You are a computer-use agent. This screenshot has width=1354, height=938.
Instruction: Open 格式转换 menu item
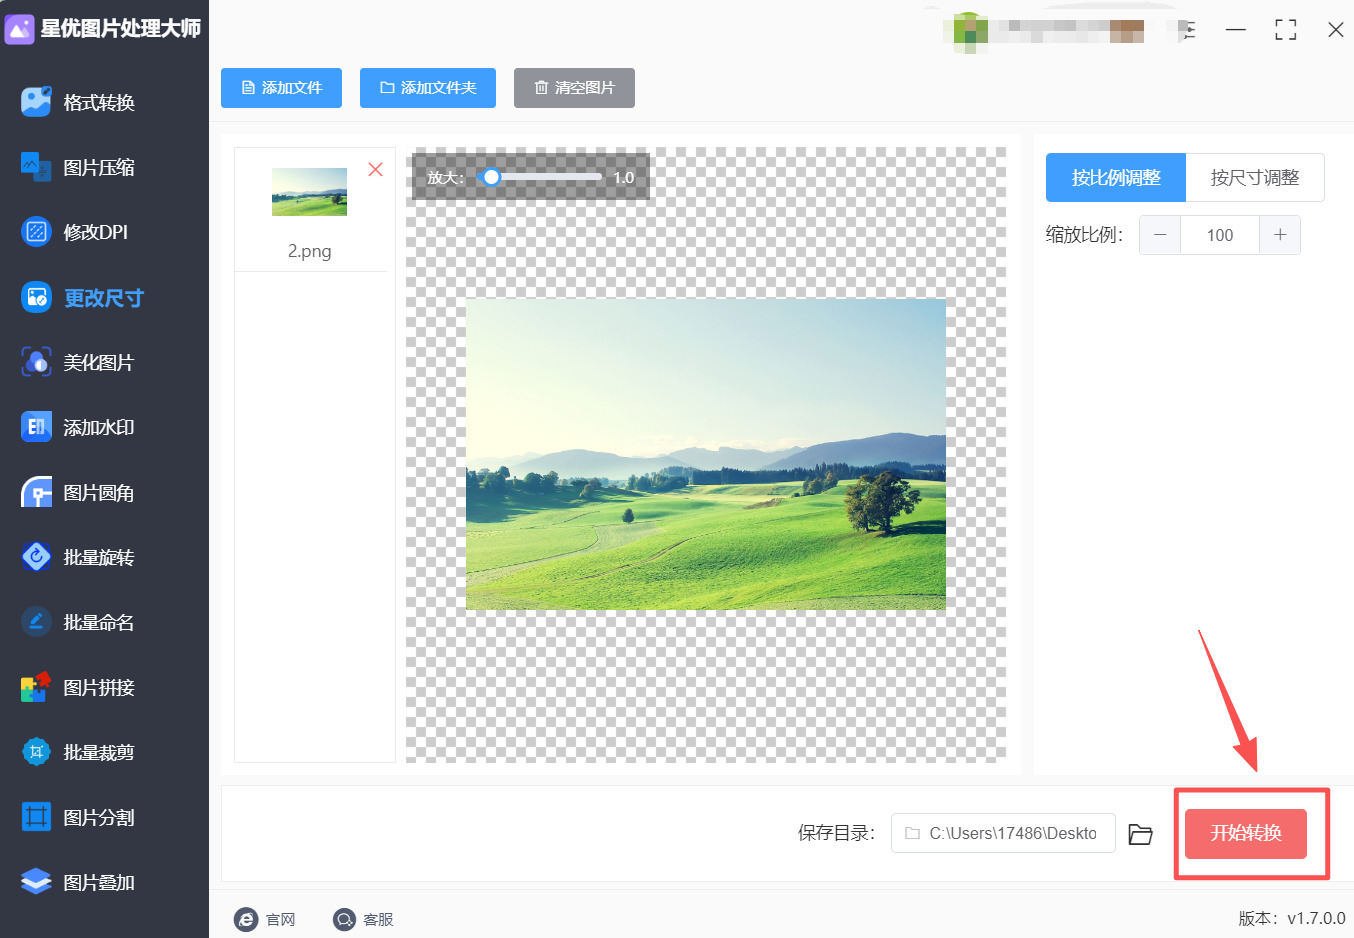(99, 102)
